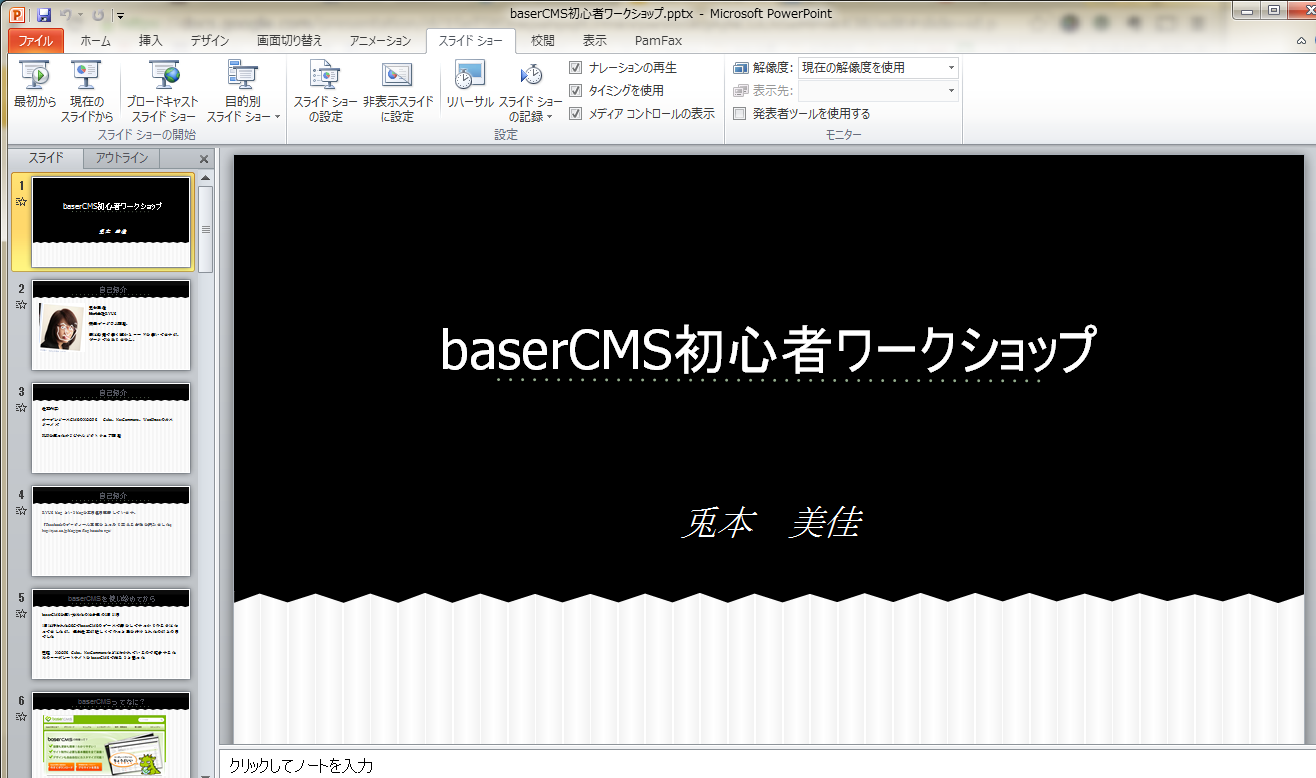Click the Redo icon in Quick Access
Viewport: 1316px width, 778px height.
pos(98,15)
